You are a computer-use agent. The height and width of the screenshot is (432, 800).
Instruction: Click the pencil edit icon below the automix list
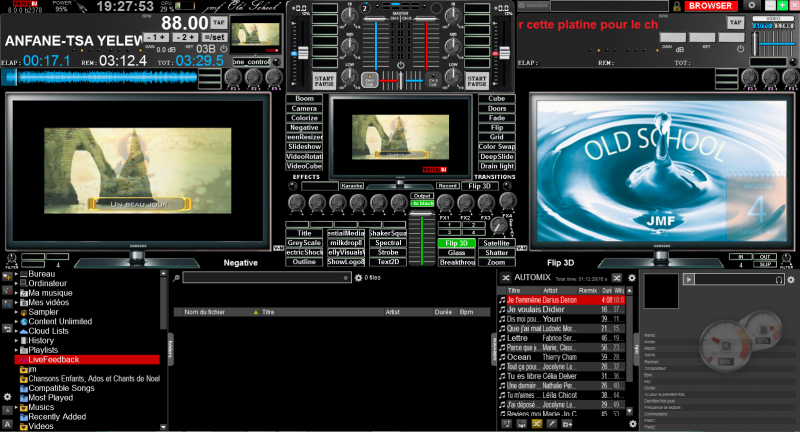pos(552,424)
